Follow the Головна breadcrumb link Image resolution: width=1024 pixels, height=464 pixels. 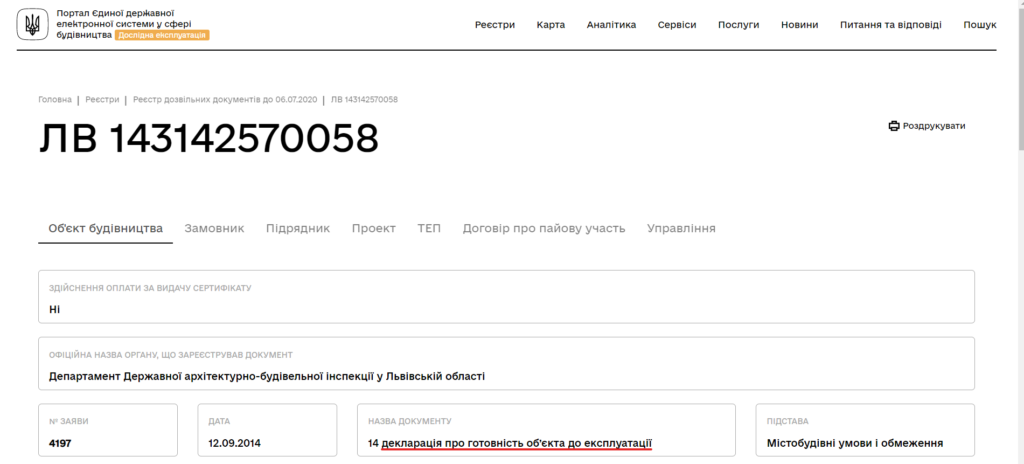pyautogui.click(x=55, y=100)
